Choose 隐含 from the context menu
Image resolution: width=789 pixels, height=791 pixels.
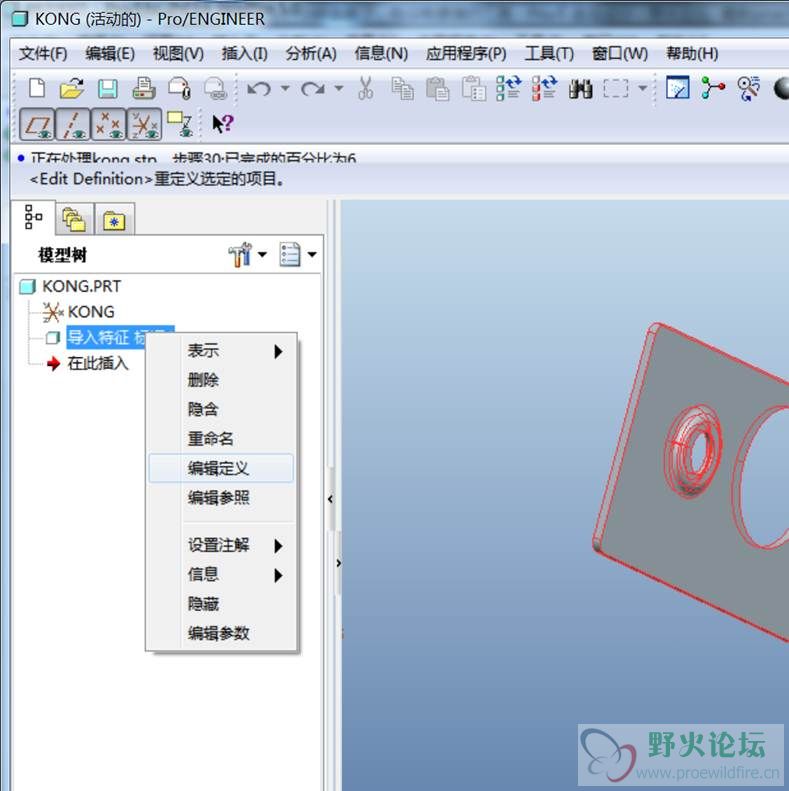(x=220, y=409)
